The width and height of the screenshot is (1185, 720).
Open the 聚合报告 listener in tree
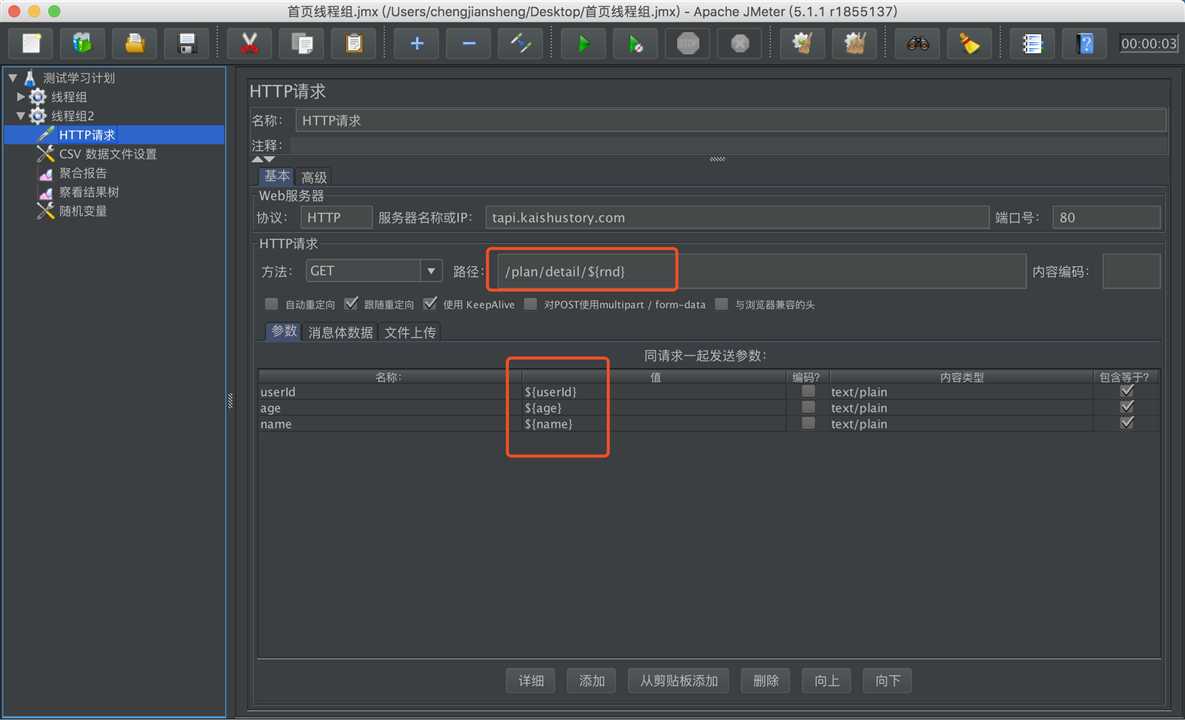[83, 173]
